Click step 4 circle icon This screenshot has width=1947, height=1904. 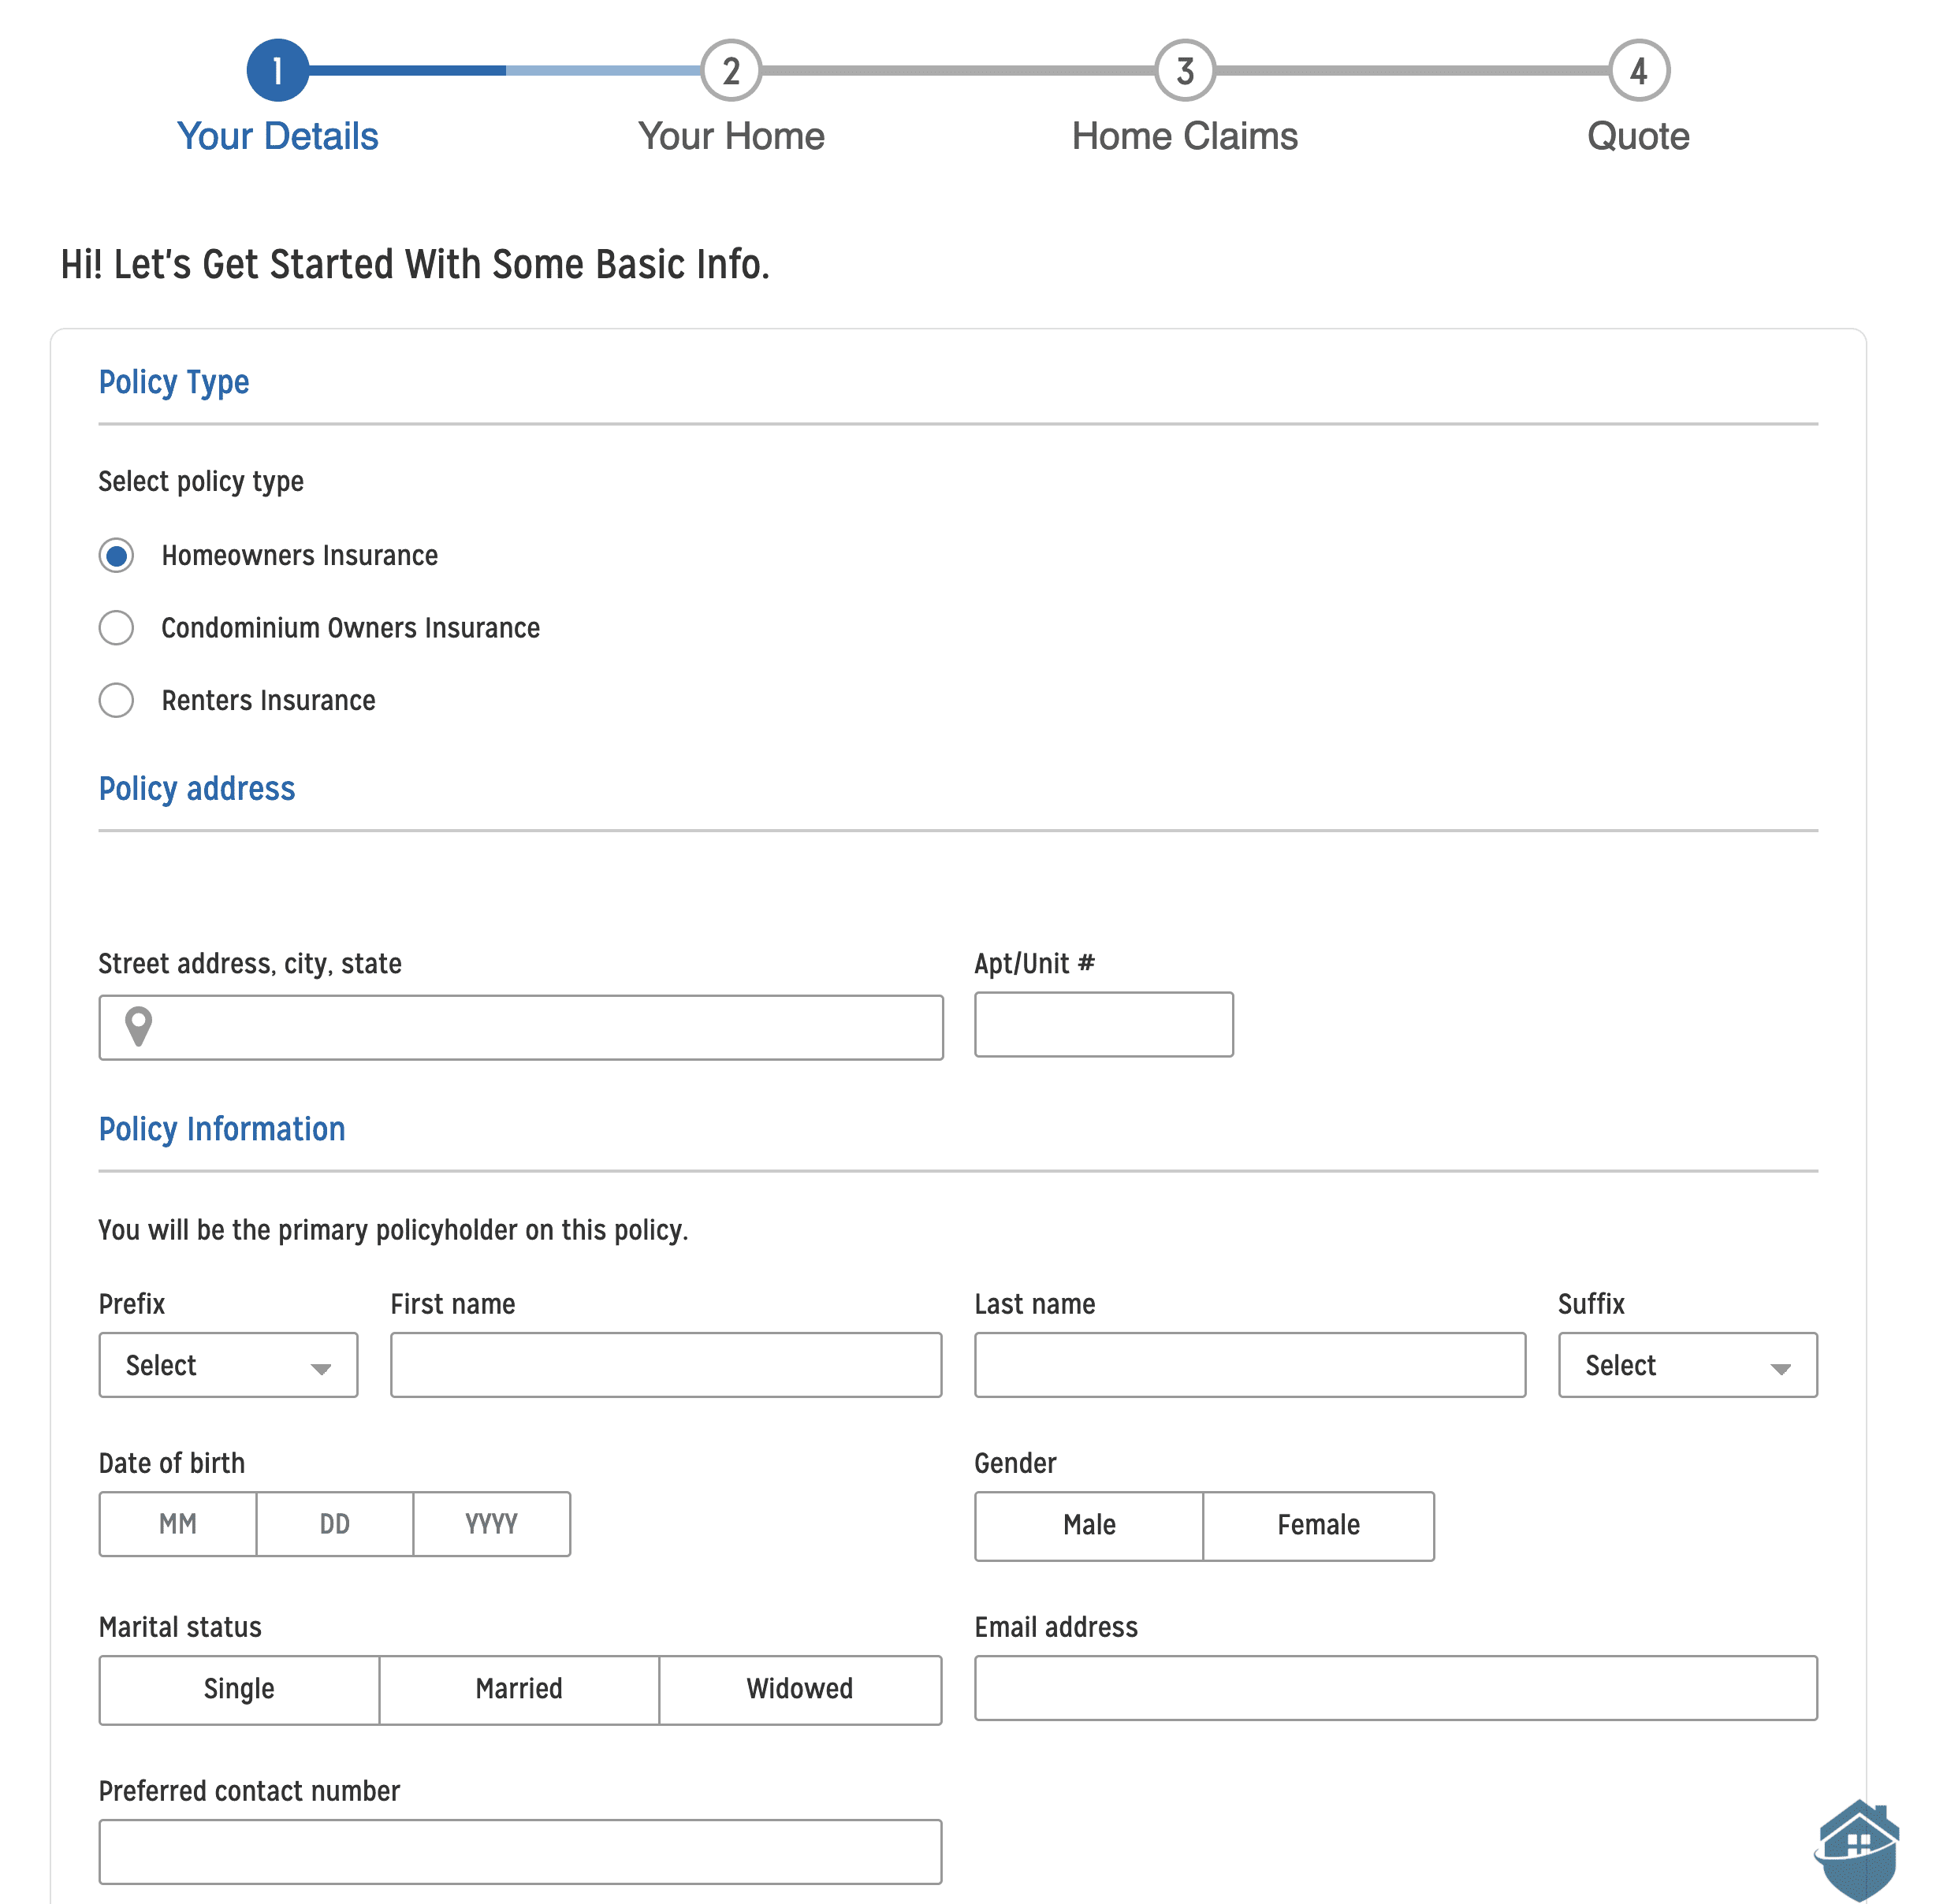1638,71
